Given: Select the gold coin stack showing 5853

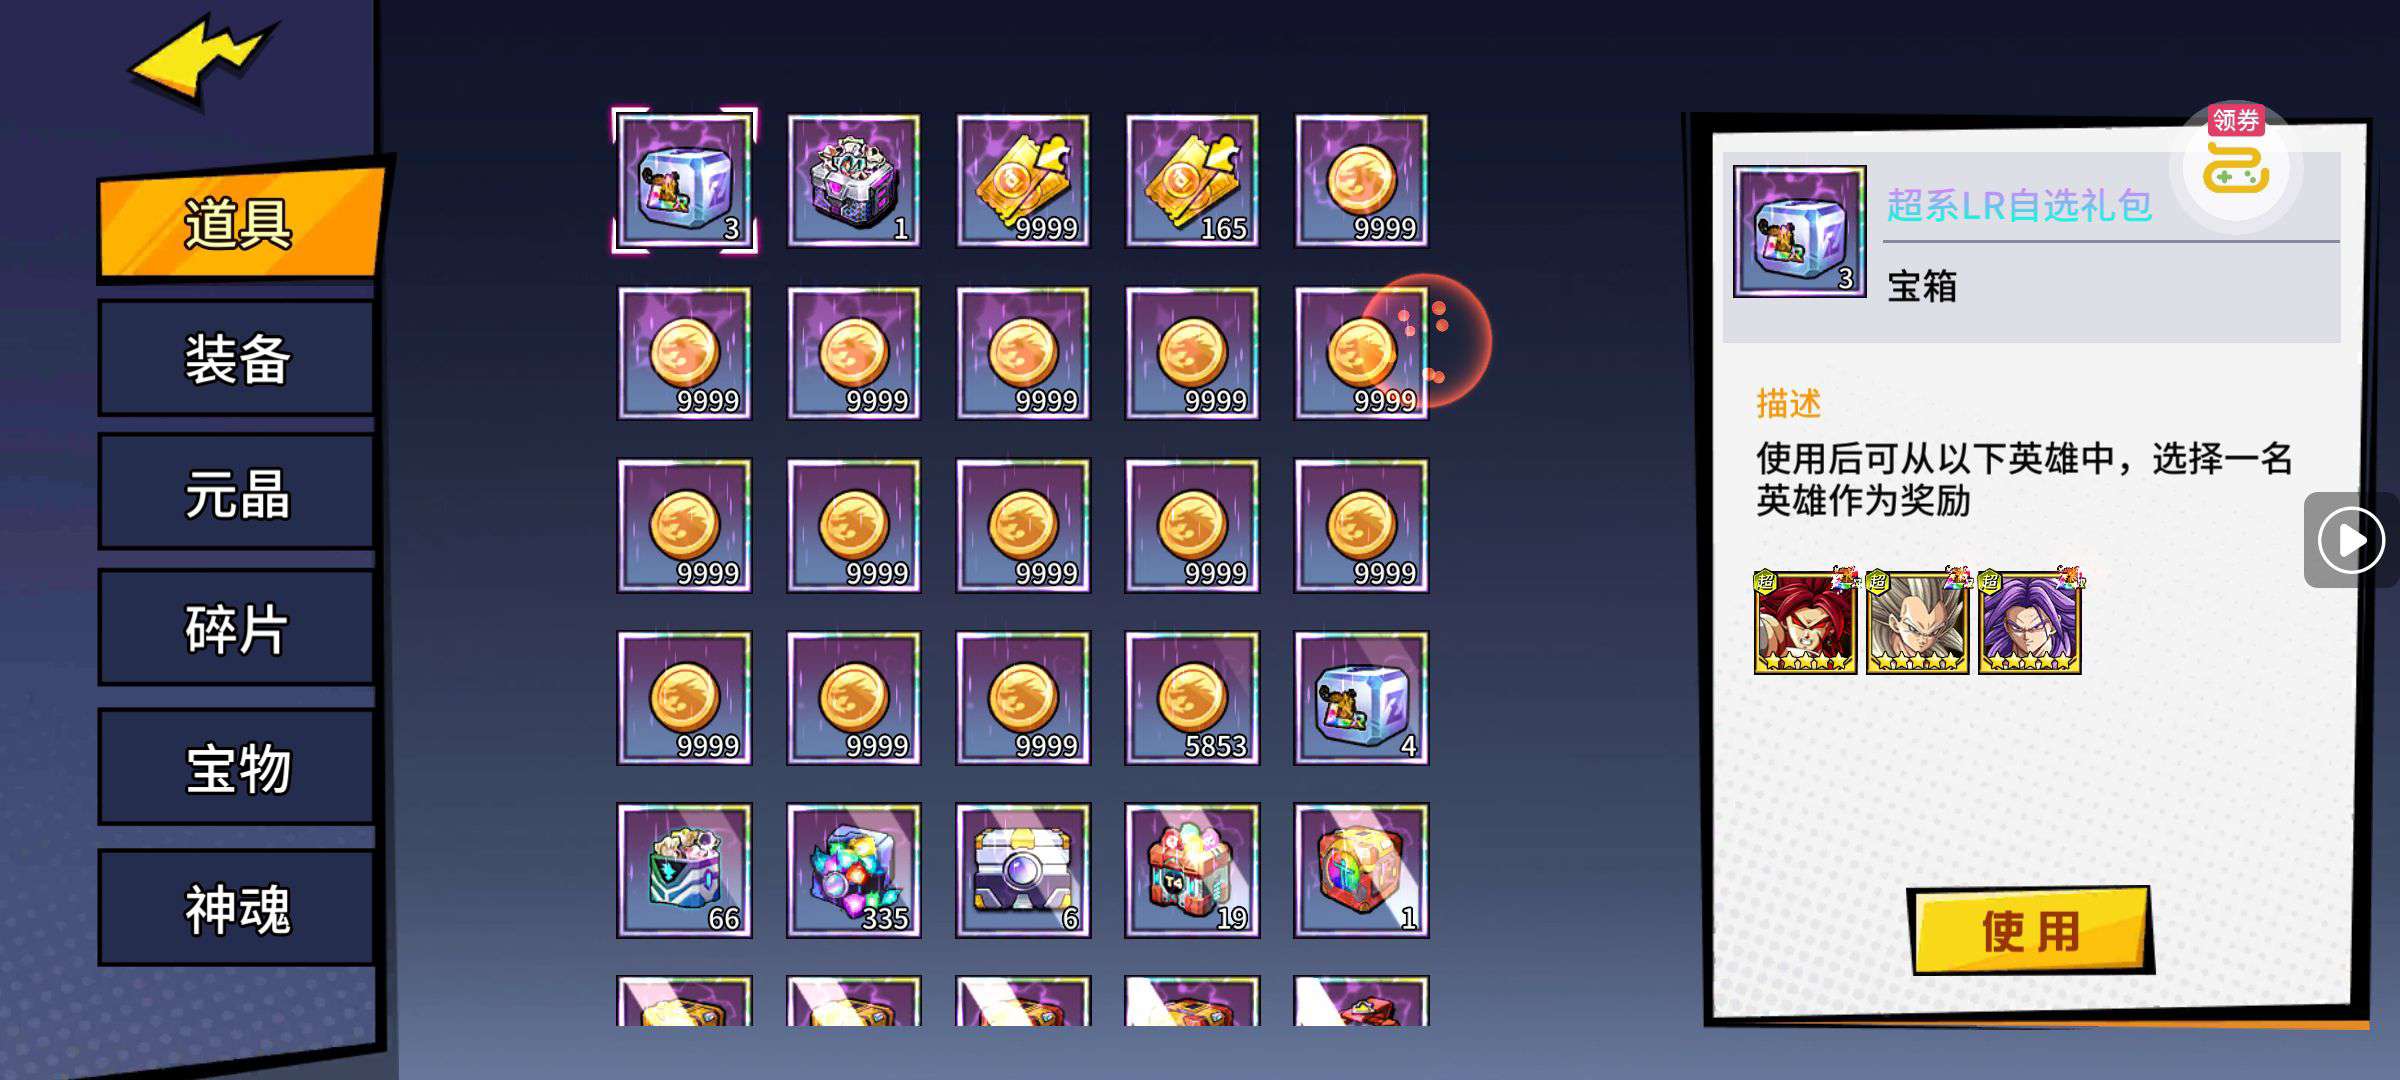Looking at the screenshot, I should [x=1192, y=698].
